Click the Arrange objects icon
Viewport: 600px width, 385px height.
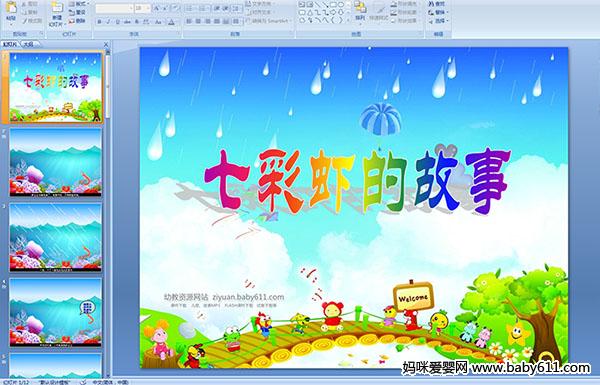[360, 10]
